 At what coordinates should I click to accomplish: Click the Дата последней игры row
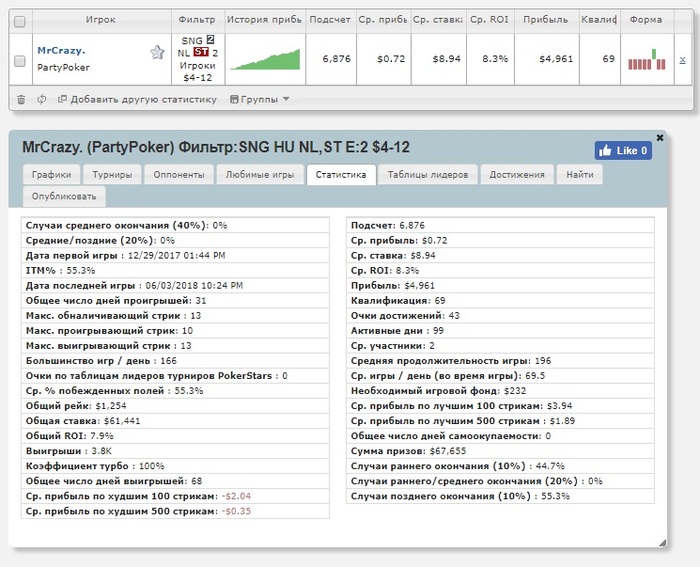click(175, 286)
